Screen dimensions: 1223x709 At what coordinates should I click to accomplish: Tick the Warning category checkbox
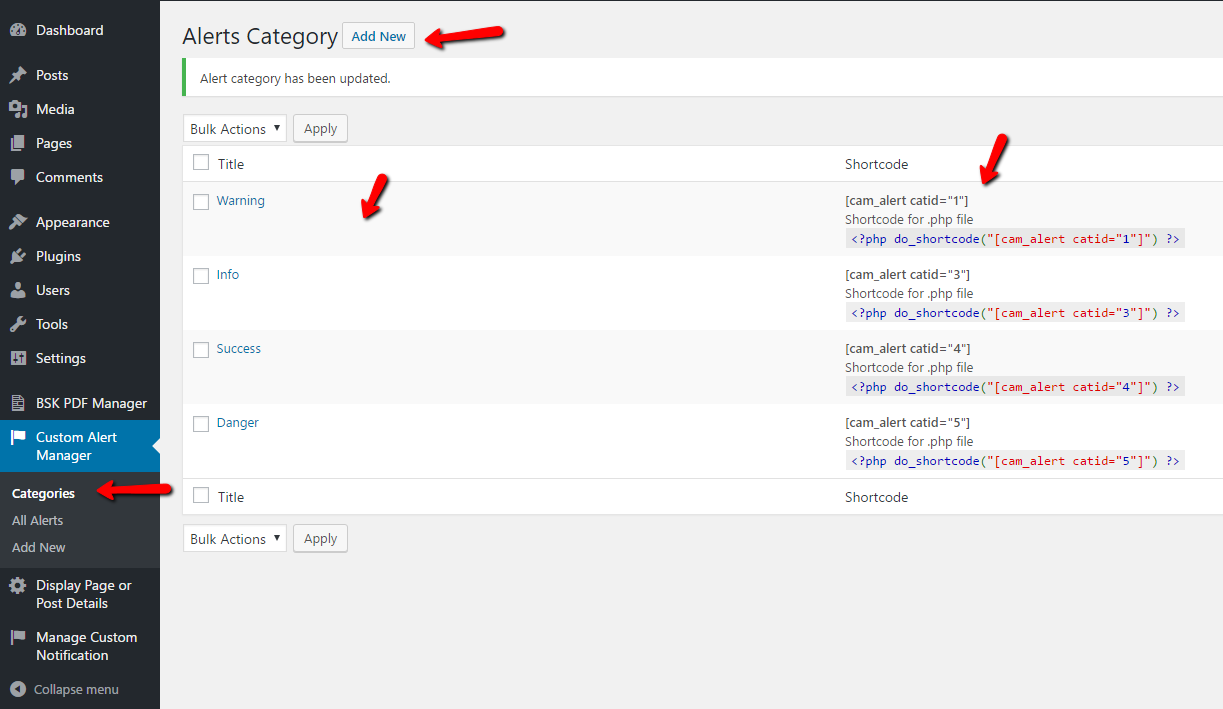click(x=201, y=201)
